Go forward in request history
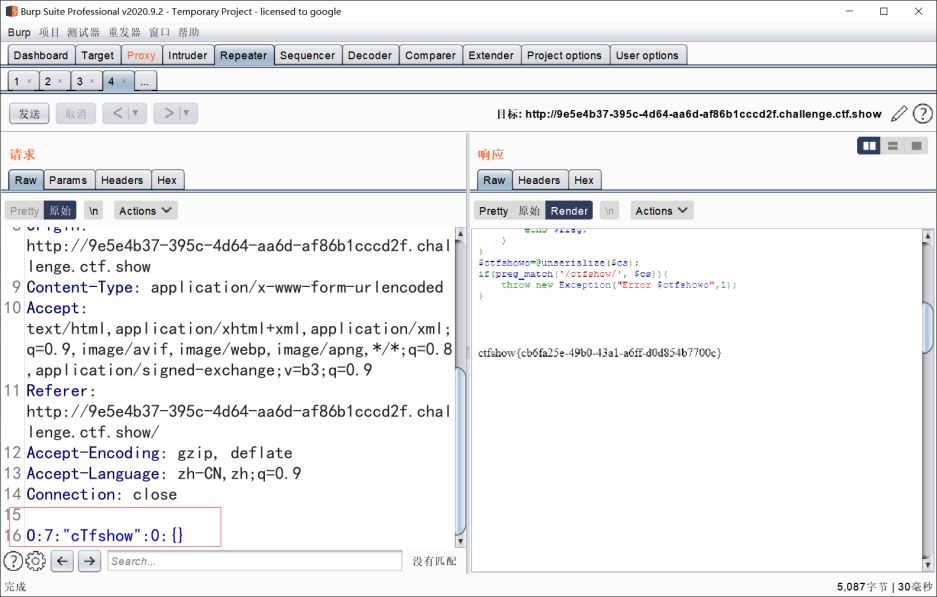This screenshot has height=597, width=937. pos(169,113)
